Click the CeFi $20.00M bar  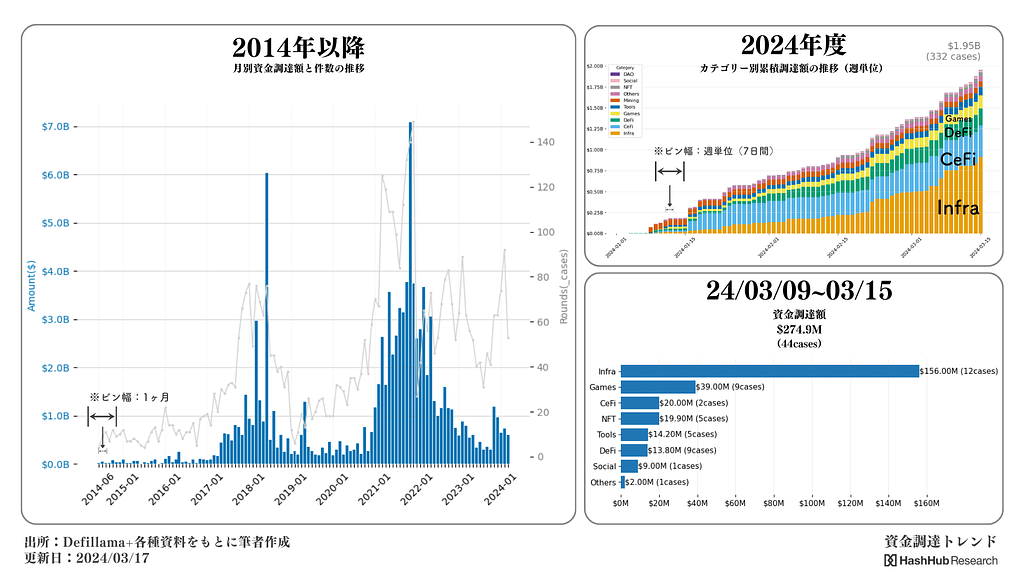pyautogui.click(x=640, y=403)
